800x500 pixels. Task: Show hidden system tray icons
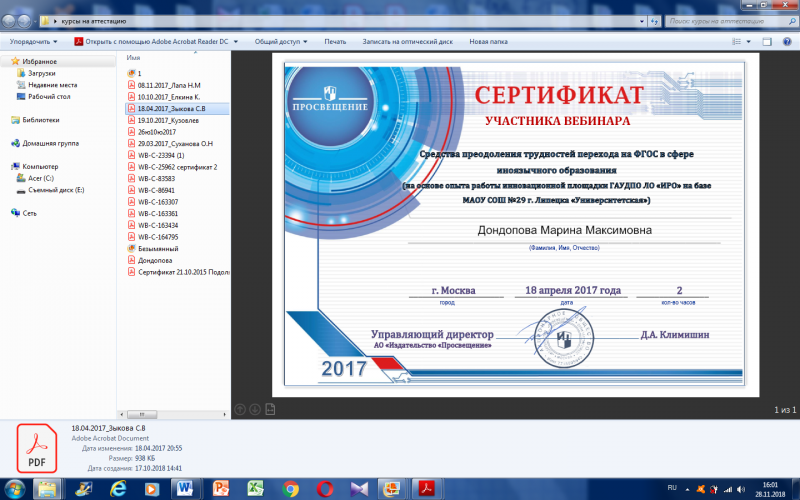click(x=687, y=490)
